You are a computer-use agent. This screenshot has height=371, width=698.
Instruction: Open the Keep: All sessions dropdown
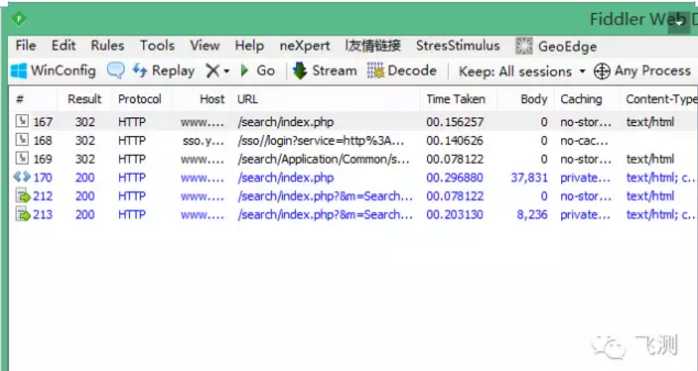[x=522, y=72]
